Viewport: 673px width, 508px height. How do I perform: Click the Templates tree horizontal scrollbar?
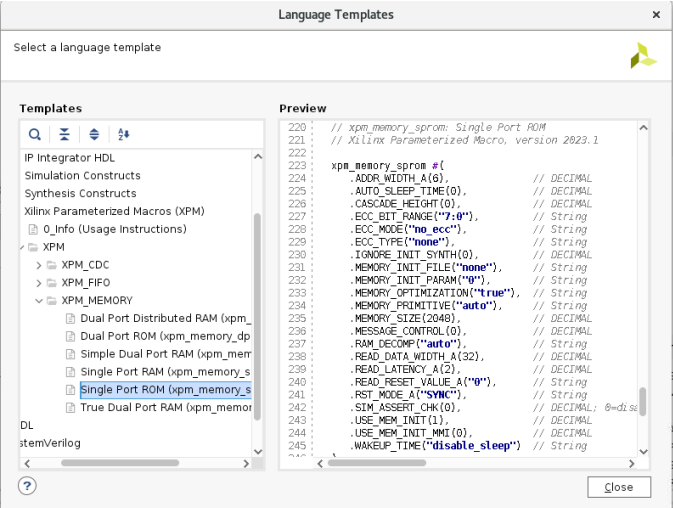[120, 463]
